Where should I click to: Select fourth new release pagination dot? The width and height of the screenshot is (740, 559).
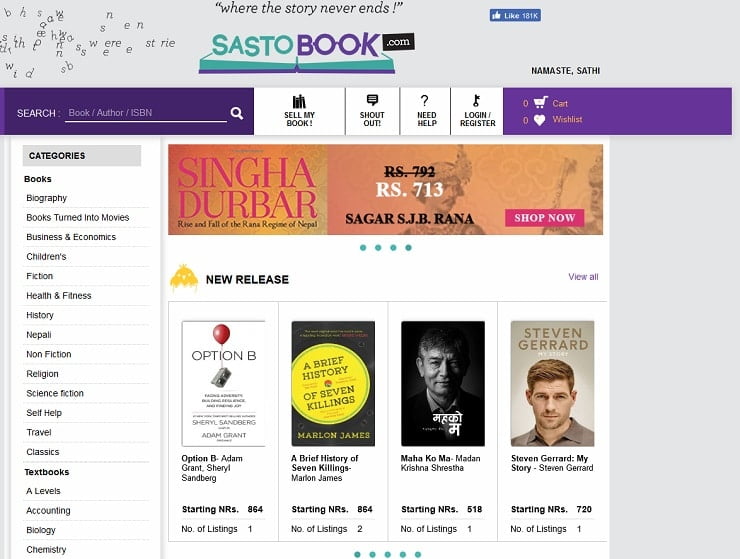403,554
